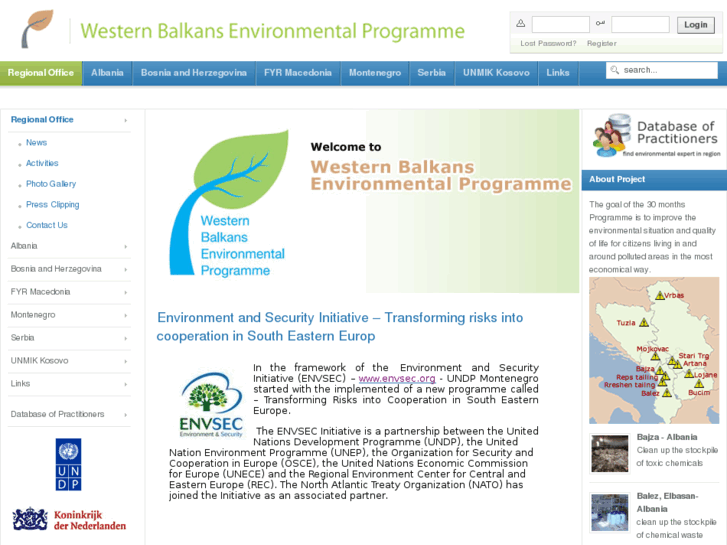Image resolution: width=727 pixels, height=545 pixels.
Task: Click the Balez, Elbasan-Albania heading
Action: (668, 502)
